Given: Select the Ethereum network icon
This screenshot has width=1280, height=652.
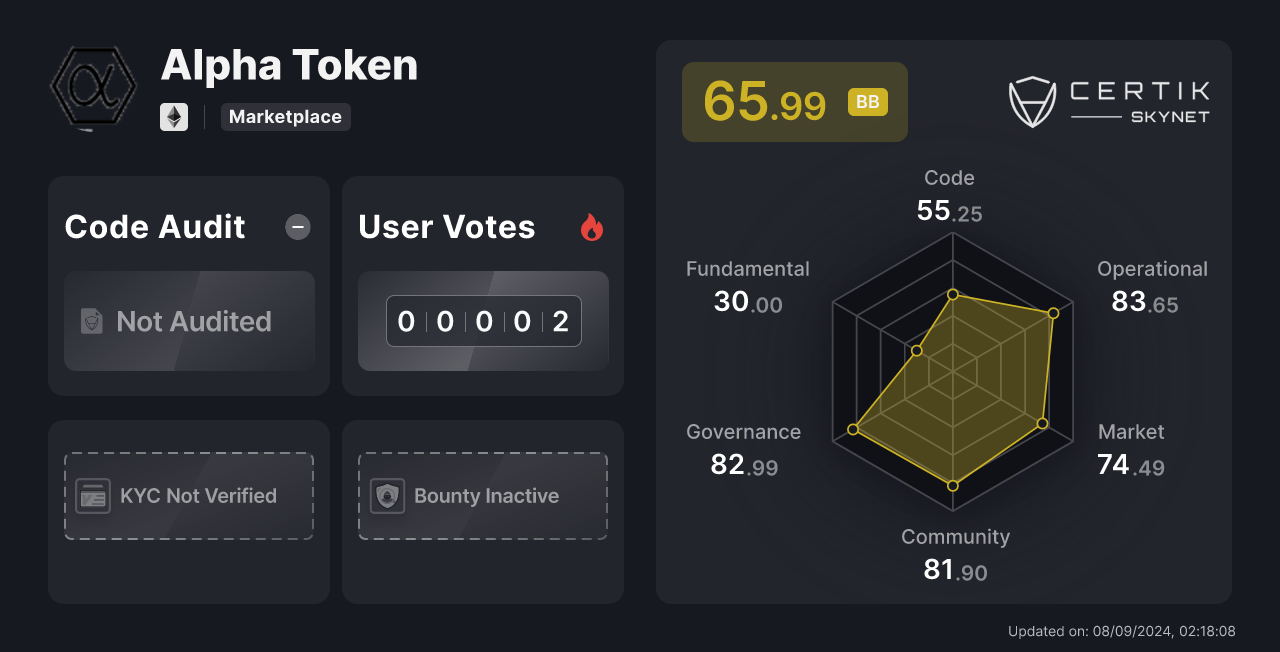Looking at the screenshot, I should coord(174,117).
